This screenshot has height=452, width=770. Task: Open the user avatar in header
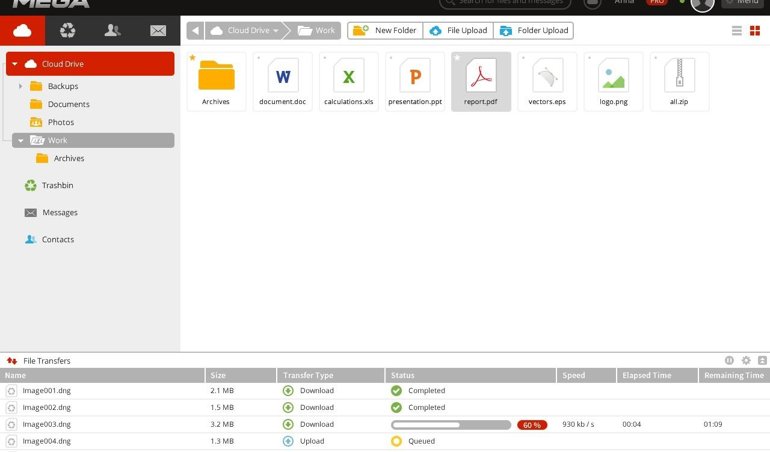pos(702,4)
